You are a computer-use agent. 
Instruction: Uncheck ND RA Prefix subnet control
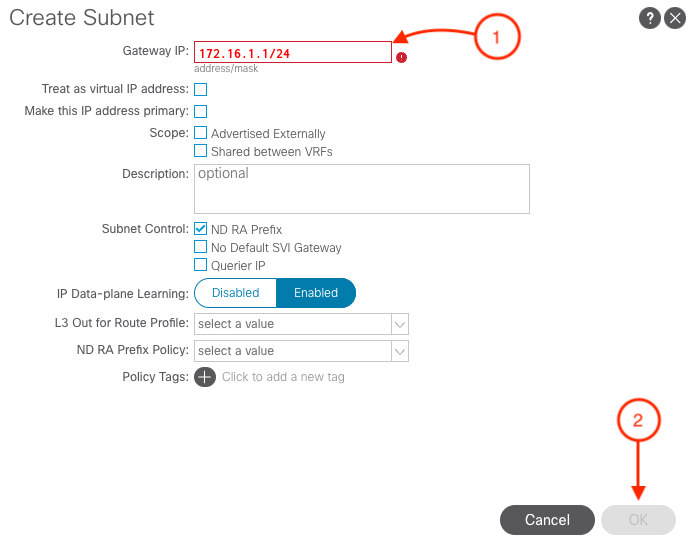pyautogui.click(x=201, y=229)
